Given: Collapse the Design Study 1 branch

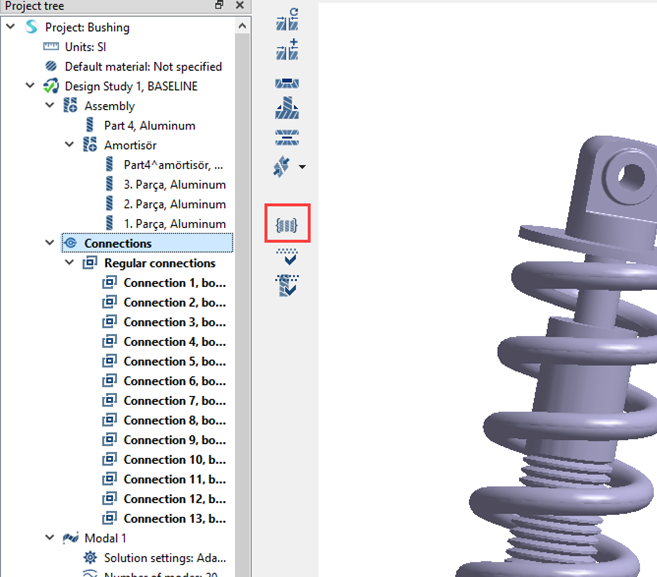Looking at the screenshot, I should click(31, 87).
